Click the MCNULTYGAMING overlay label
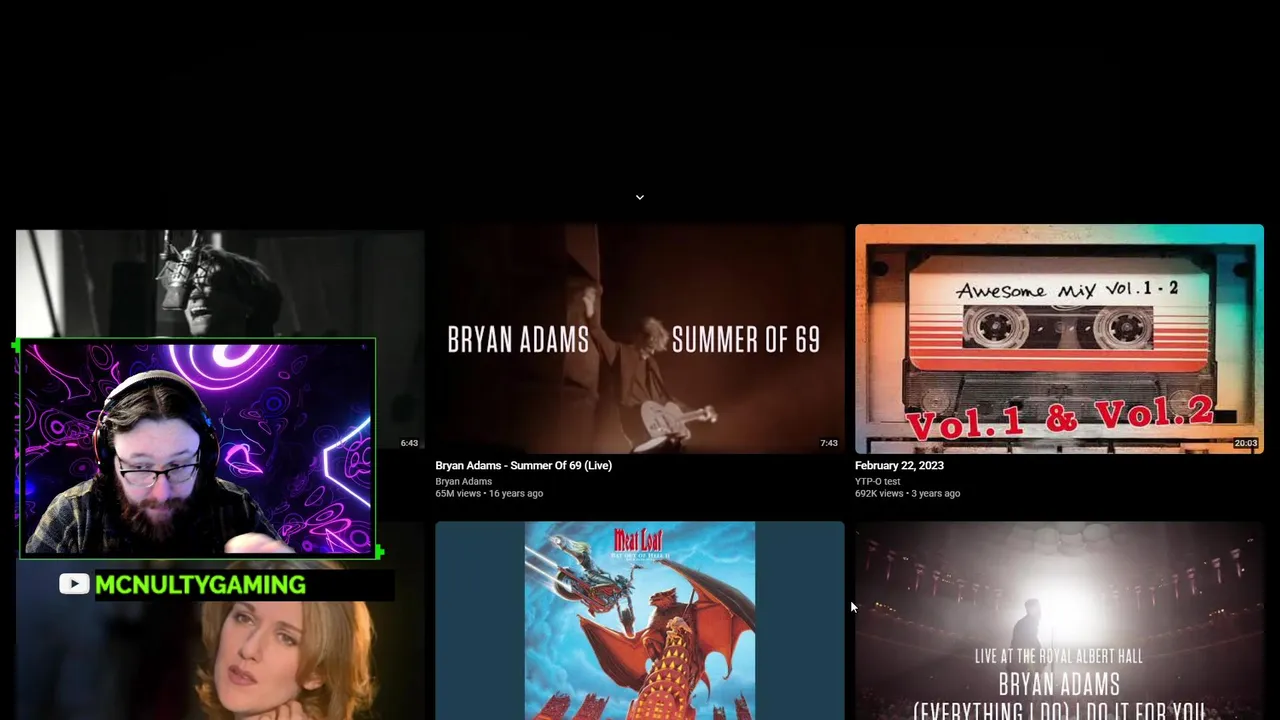The height and width of the screenshot is (720, 1280). click(x=200, y=585)
